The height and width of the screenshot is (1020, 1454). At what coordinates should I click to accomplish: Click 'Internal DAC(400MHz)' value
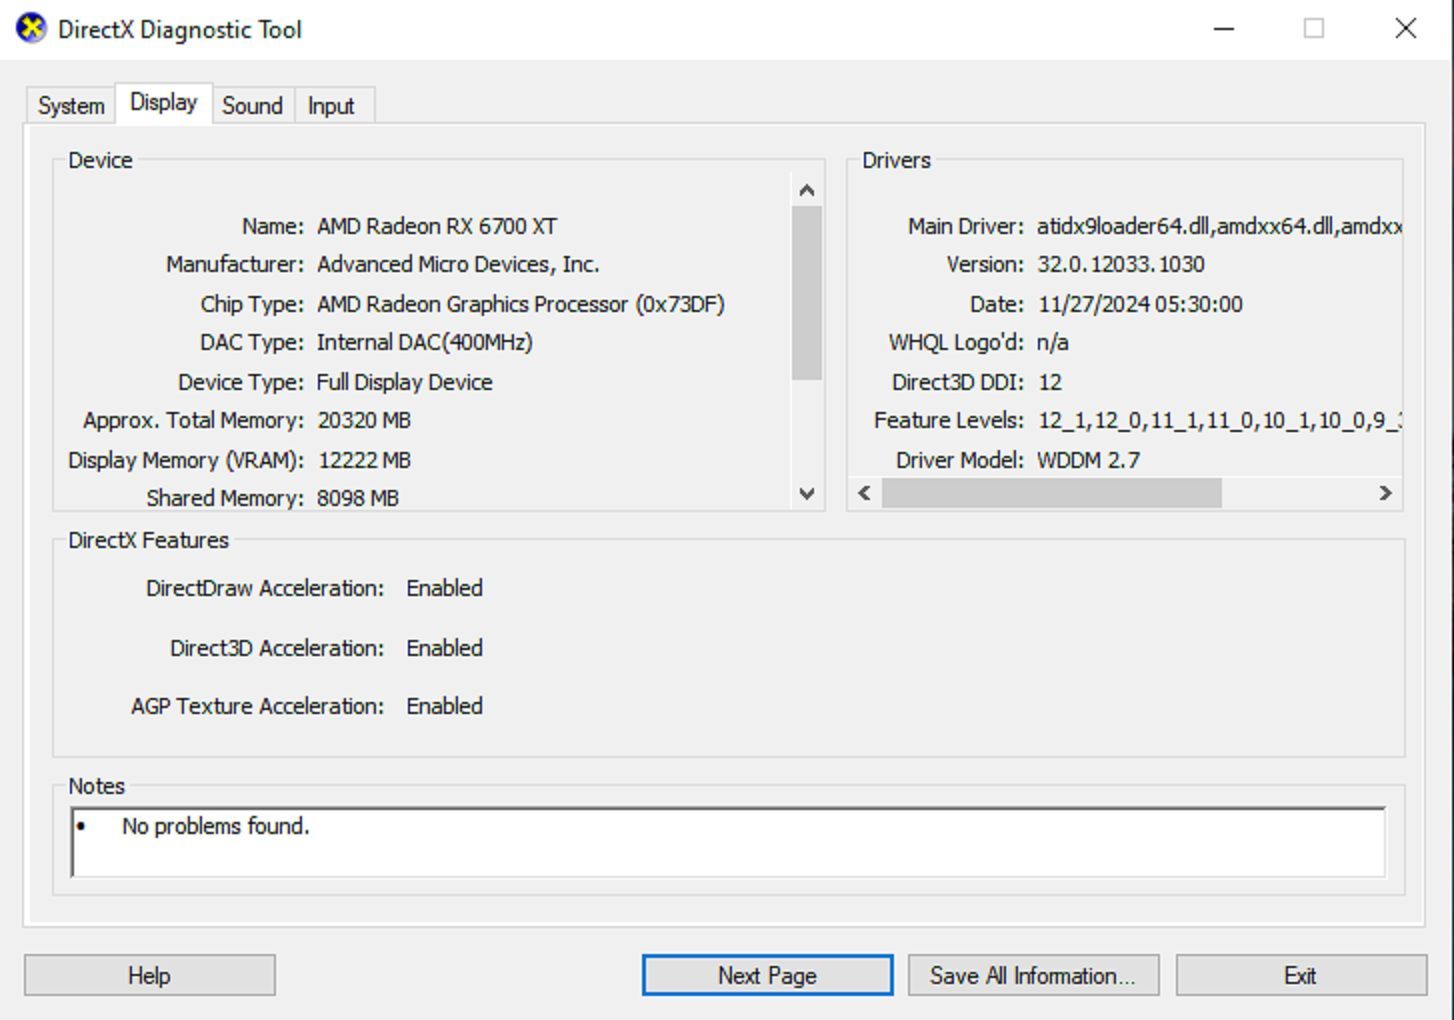425,342
